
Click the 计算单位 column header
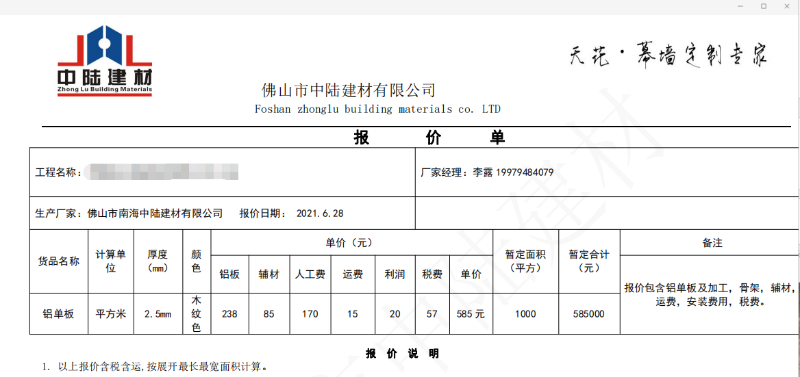click(111, 261)
